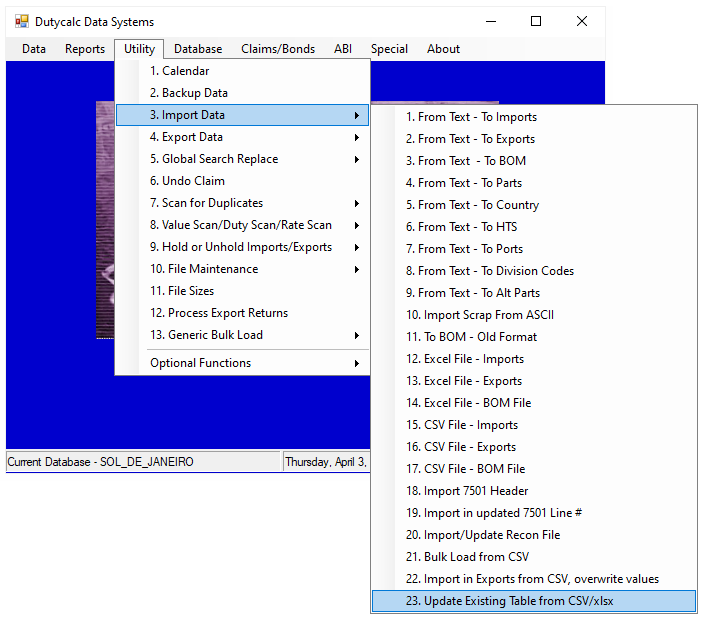This screenshot has width=701, height=618.
Task: Choose 21. Bulk Load from CSV
Action: (534, 557)
